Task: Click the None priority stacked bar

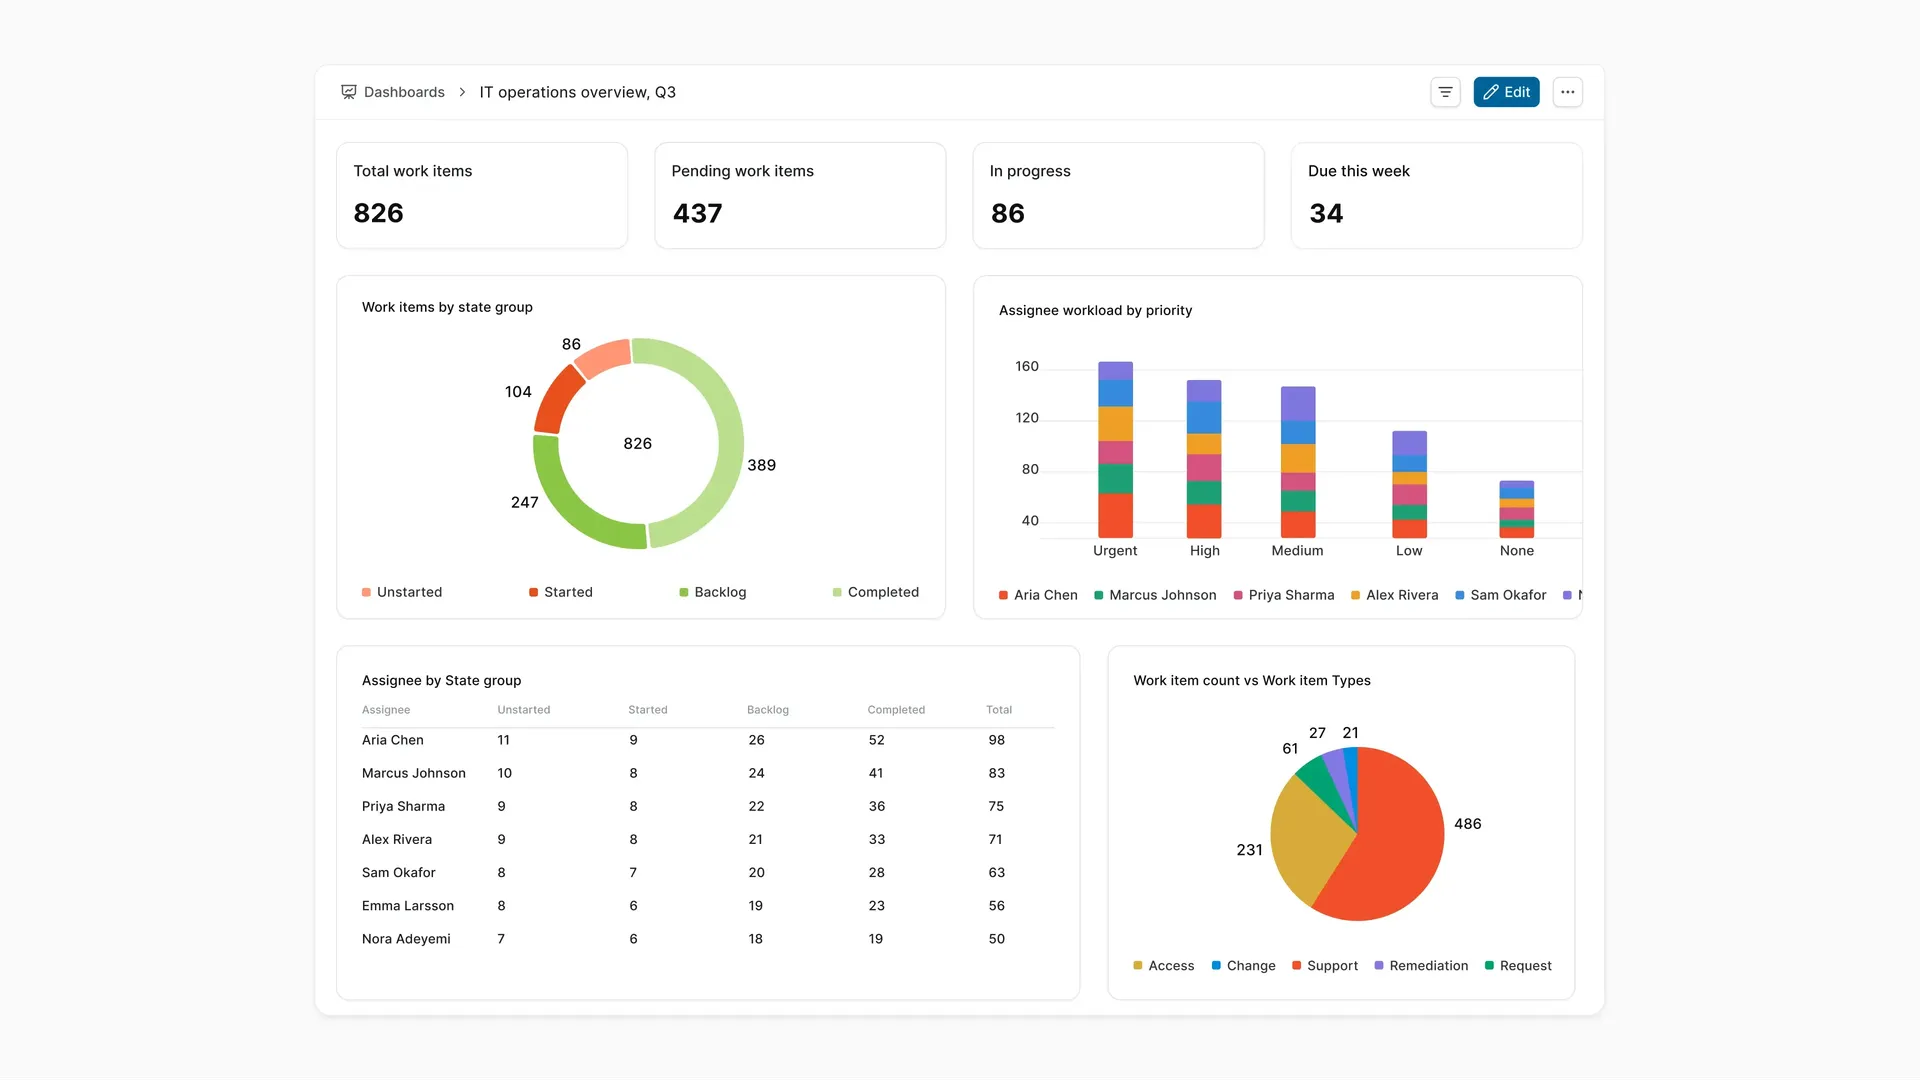Action: (x=1516, y=510)
